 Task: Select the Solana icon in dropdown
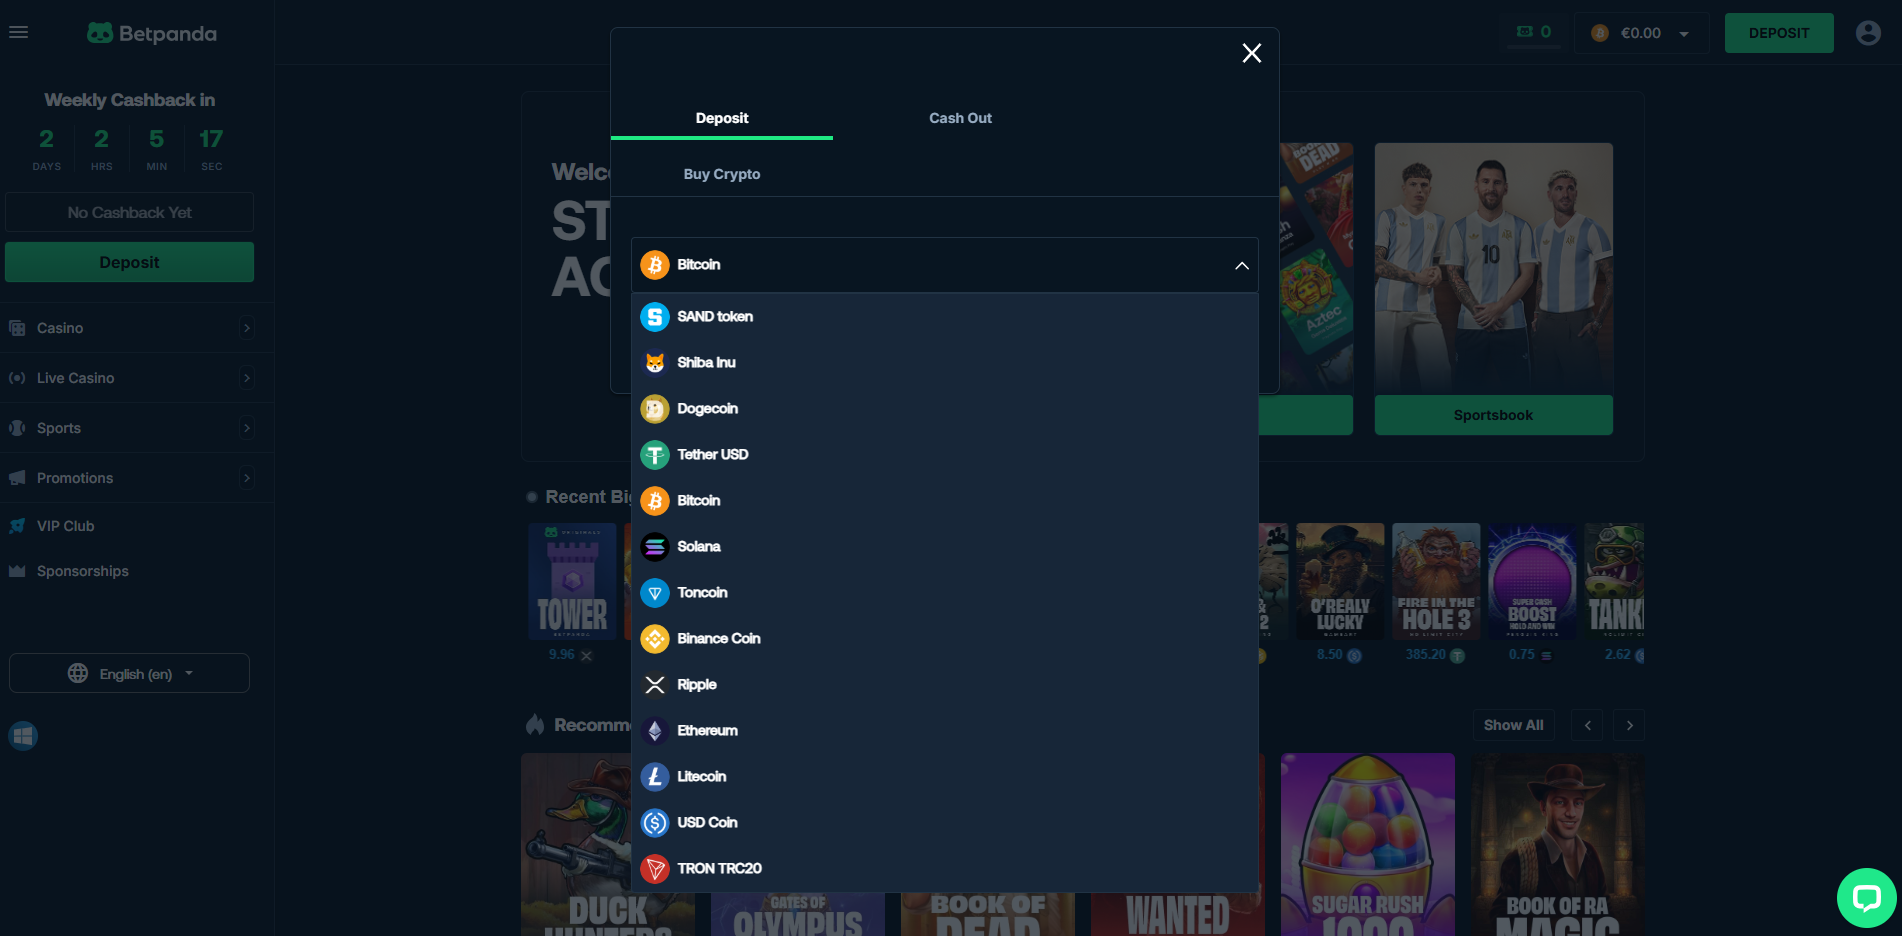[655, 547]
